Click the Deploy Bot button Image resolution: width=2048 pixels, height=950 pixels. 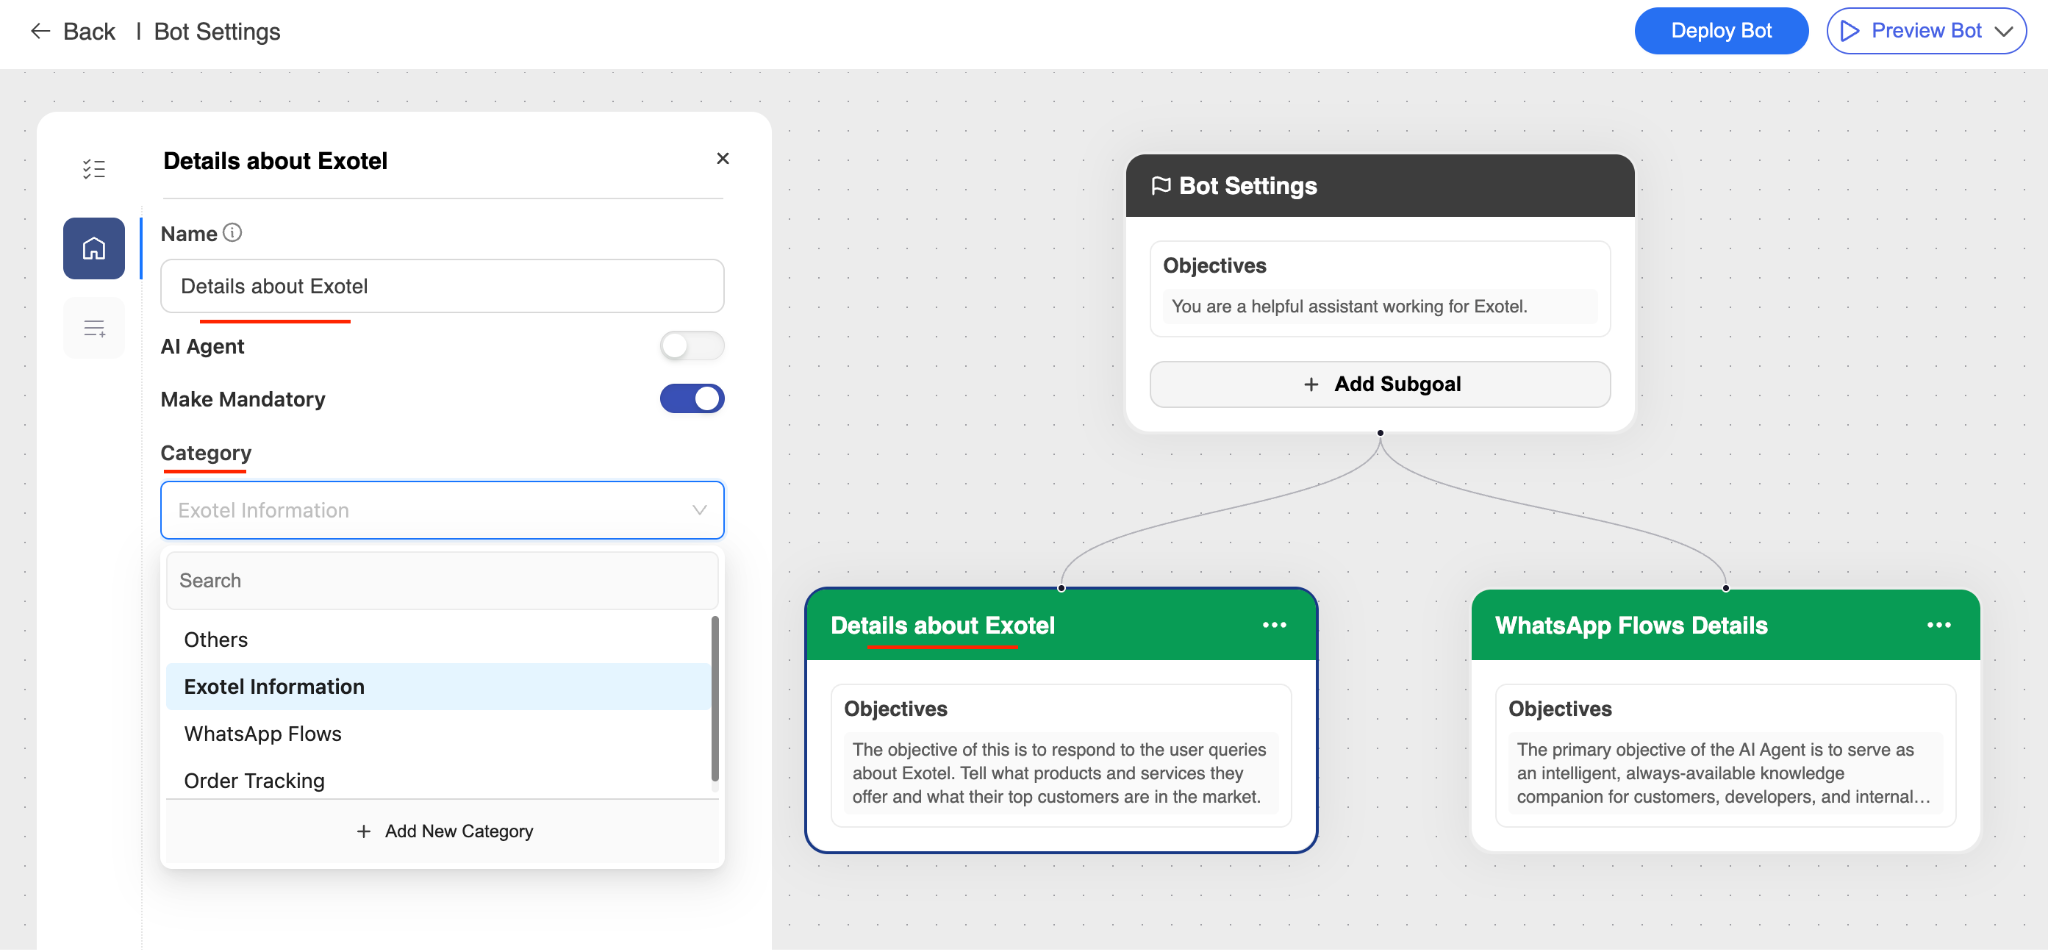click(1721, 31)
